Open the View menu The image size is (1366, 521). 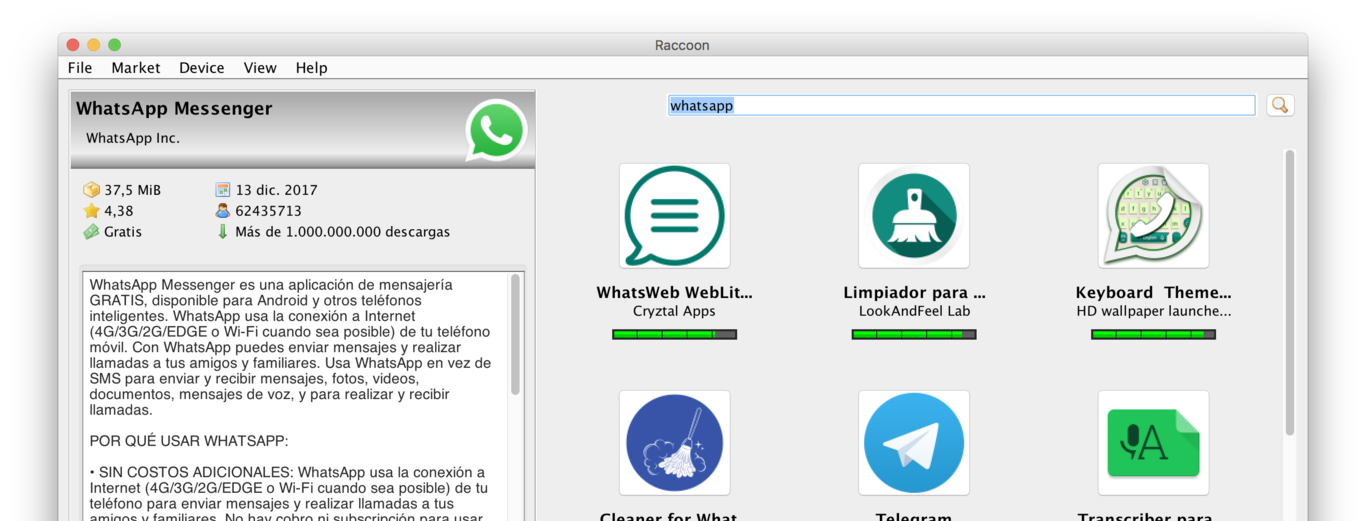click(260, 68)
